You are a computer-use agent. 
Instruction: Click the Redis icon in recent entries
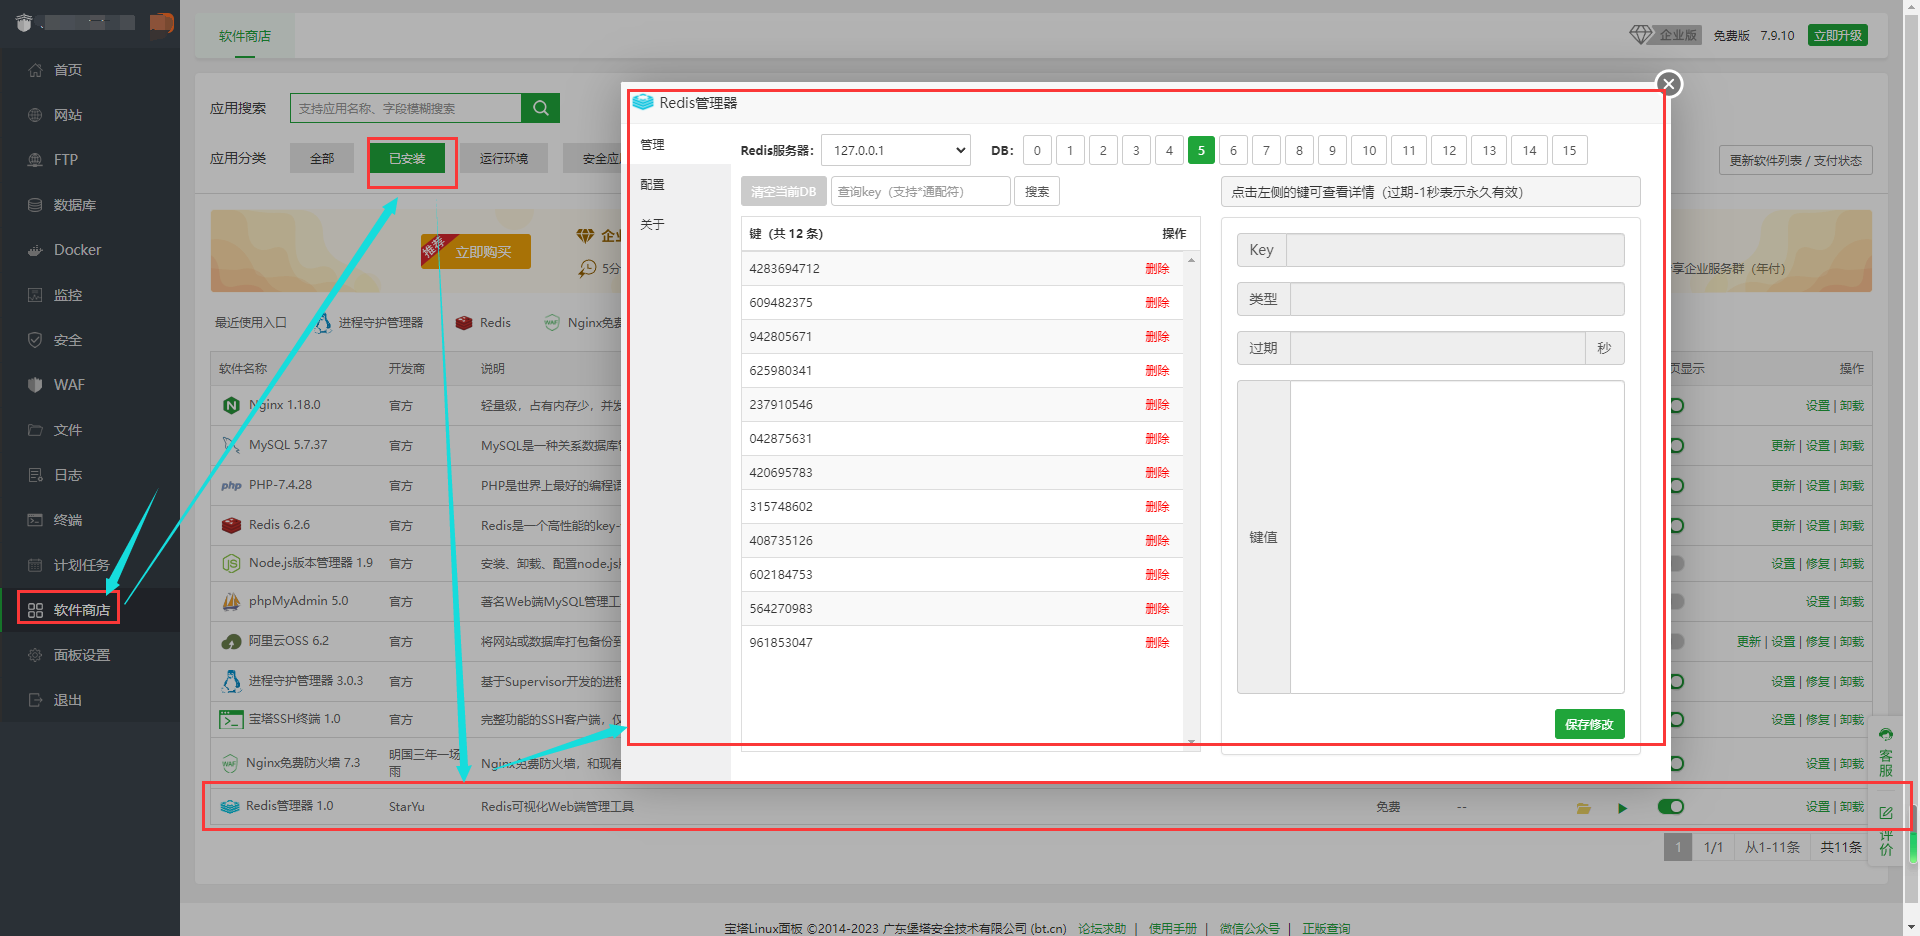point(464,323)
